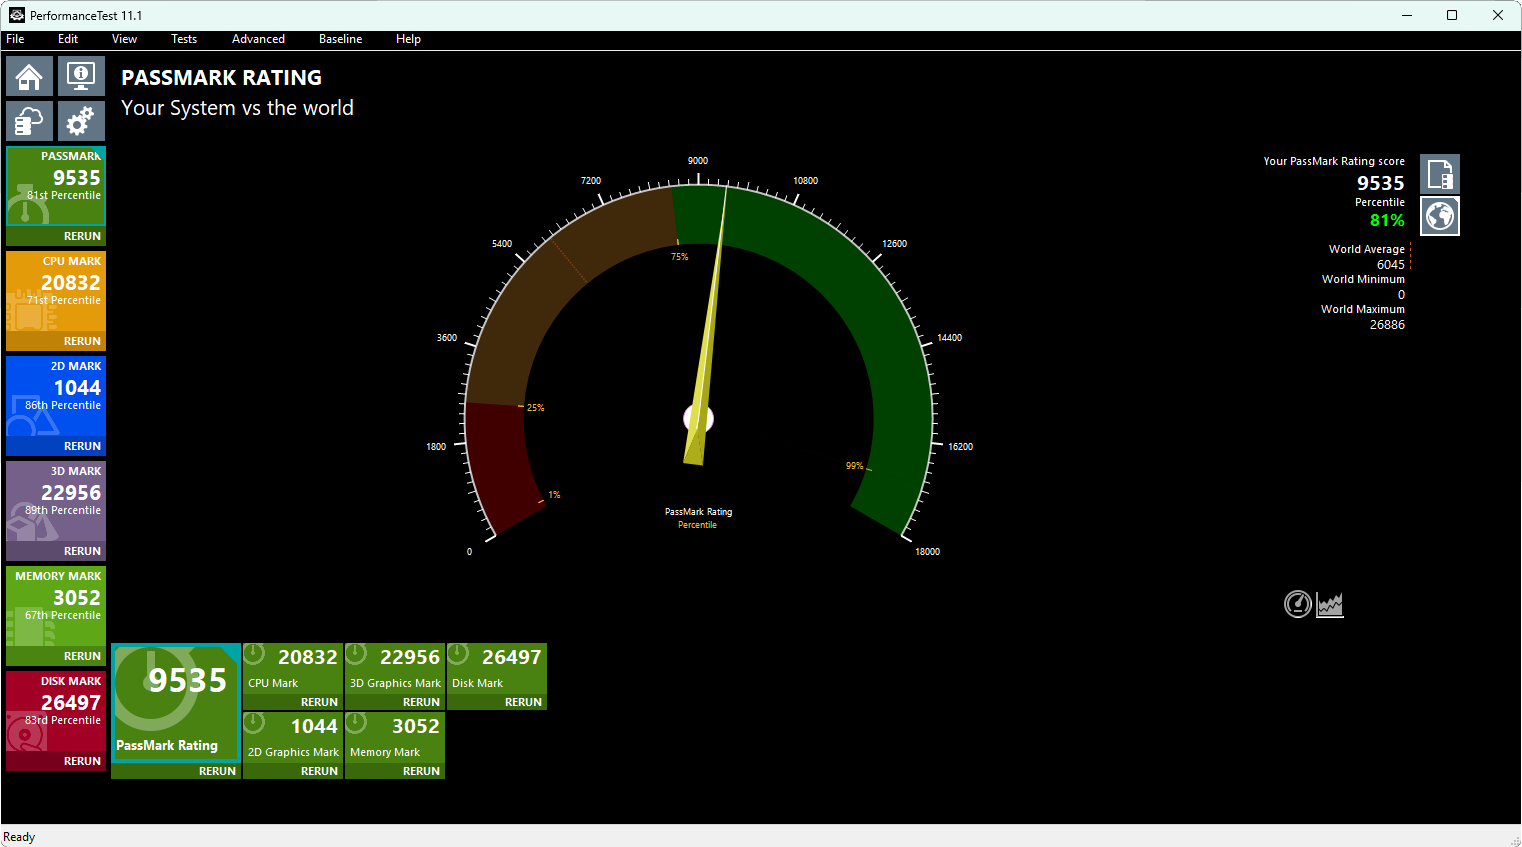Open the Advanced menu
This screenshot has width=1522, height=847.
coord(258,39)
